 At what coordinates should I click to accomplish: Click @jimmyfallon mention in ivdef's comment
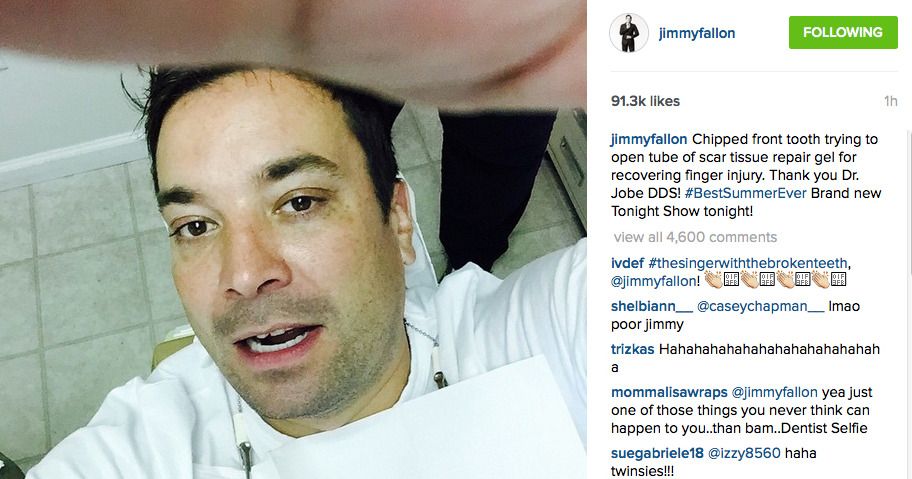click(653, 281)
